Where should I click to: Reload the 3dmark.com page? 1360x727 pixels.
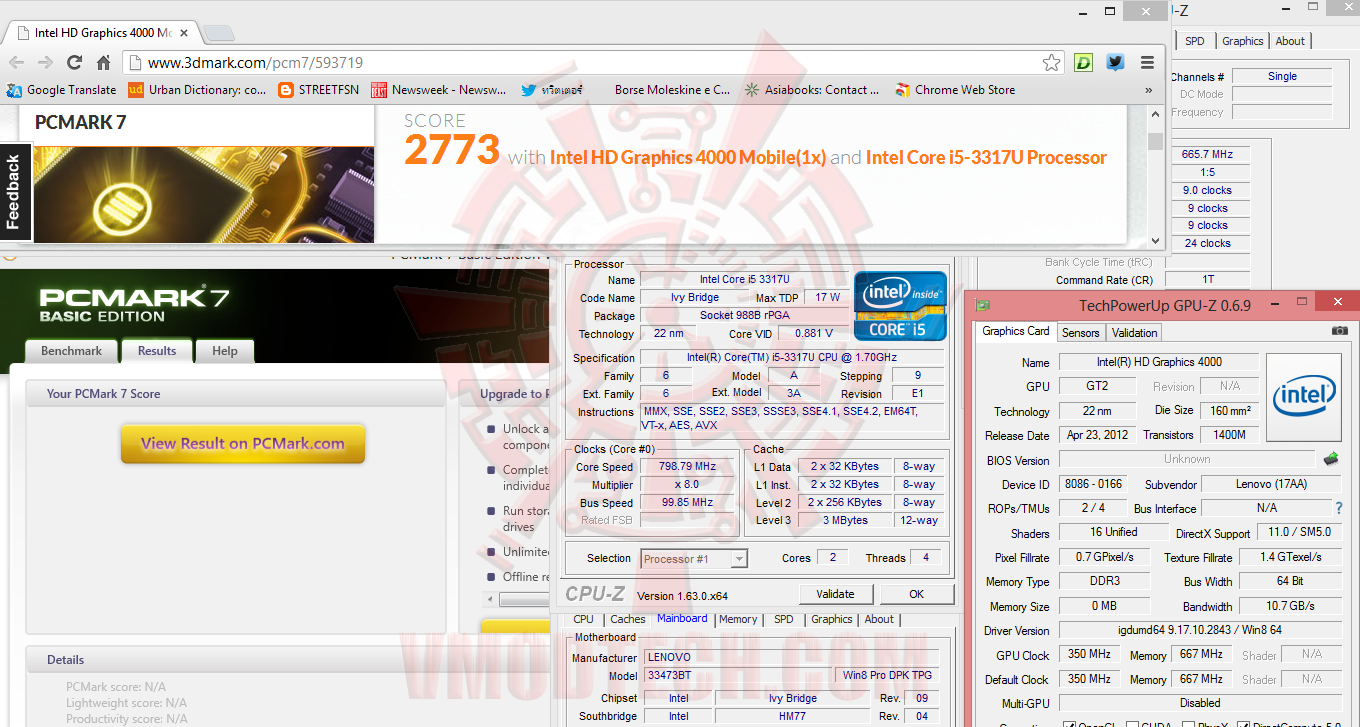(x=75, y=62)
